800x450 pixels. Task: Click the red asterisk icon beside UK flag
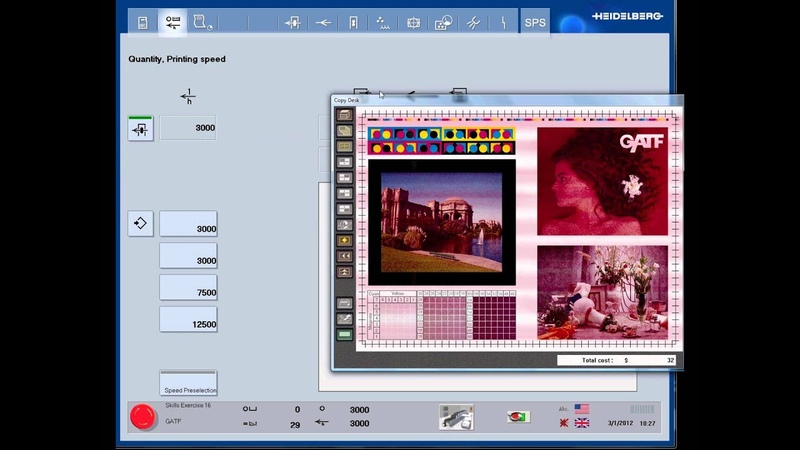pyautogui.click(x=564, y=423)
